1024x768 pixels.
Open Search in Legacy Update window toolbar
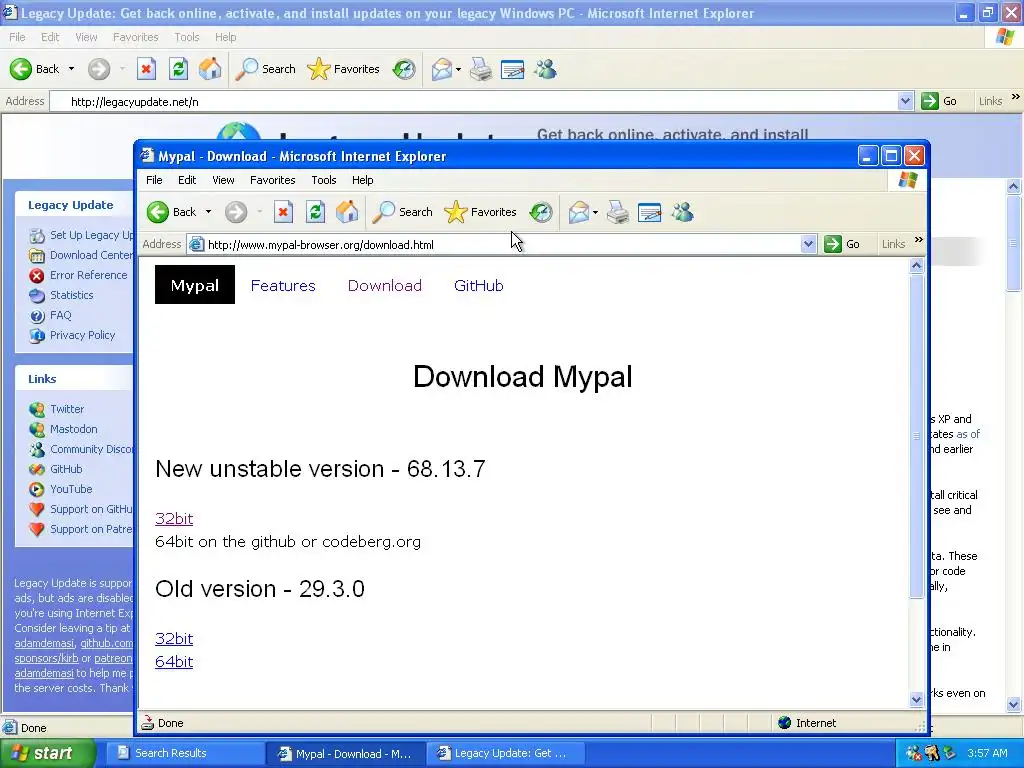(266, 69)
